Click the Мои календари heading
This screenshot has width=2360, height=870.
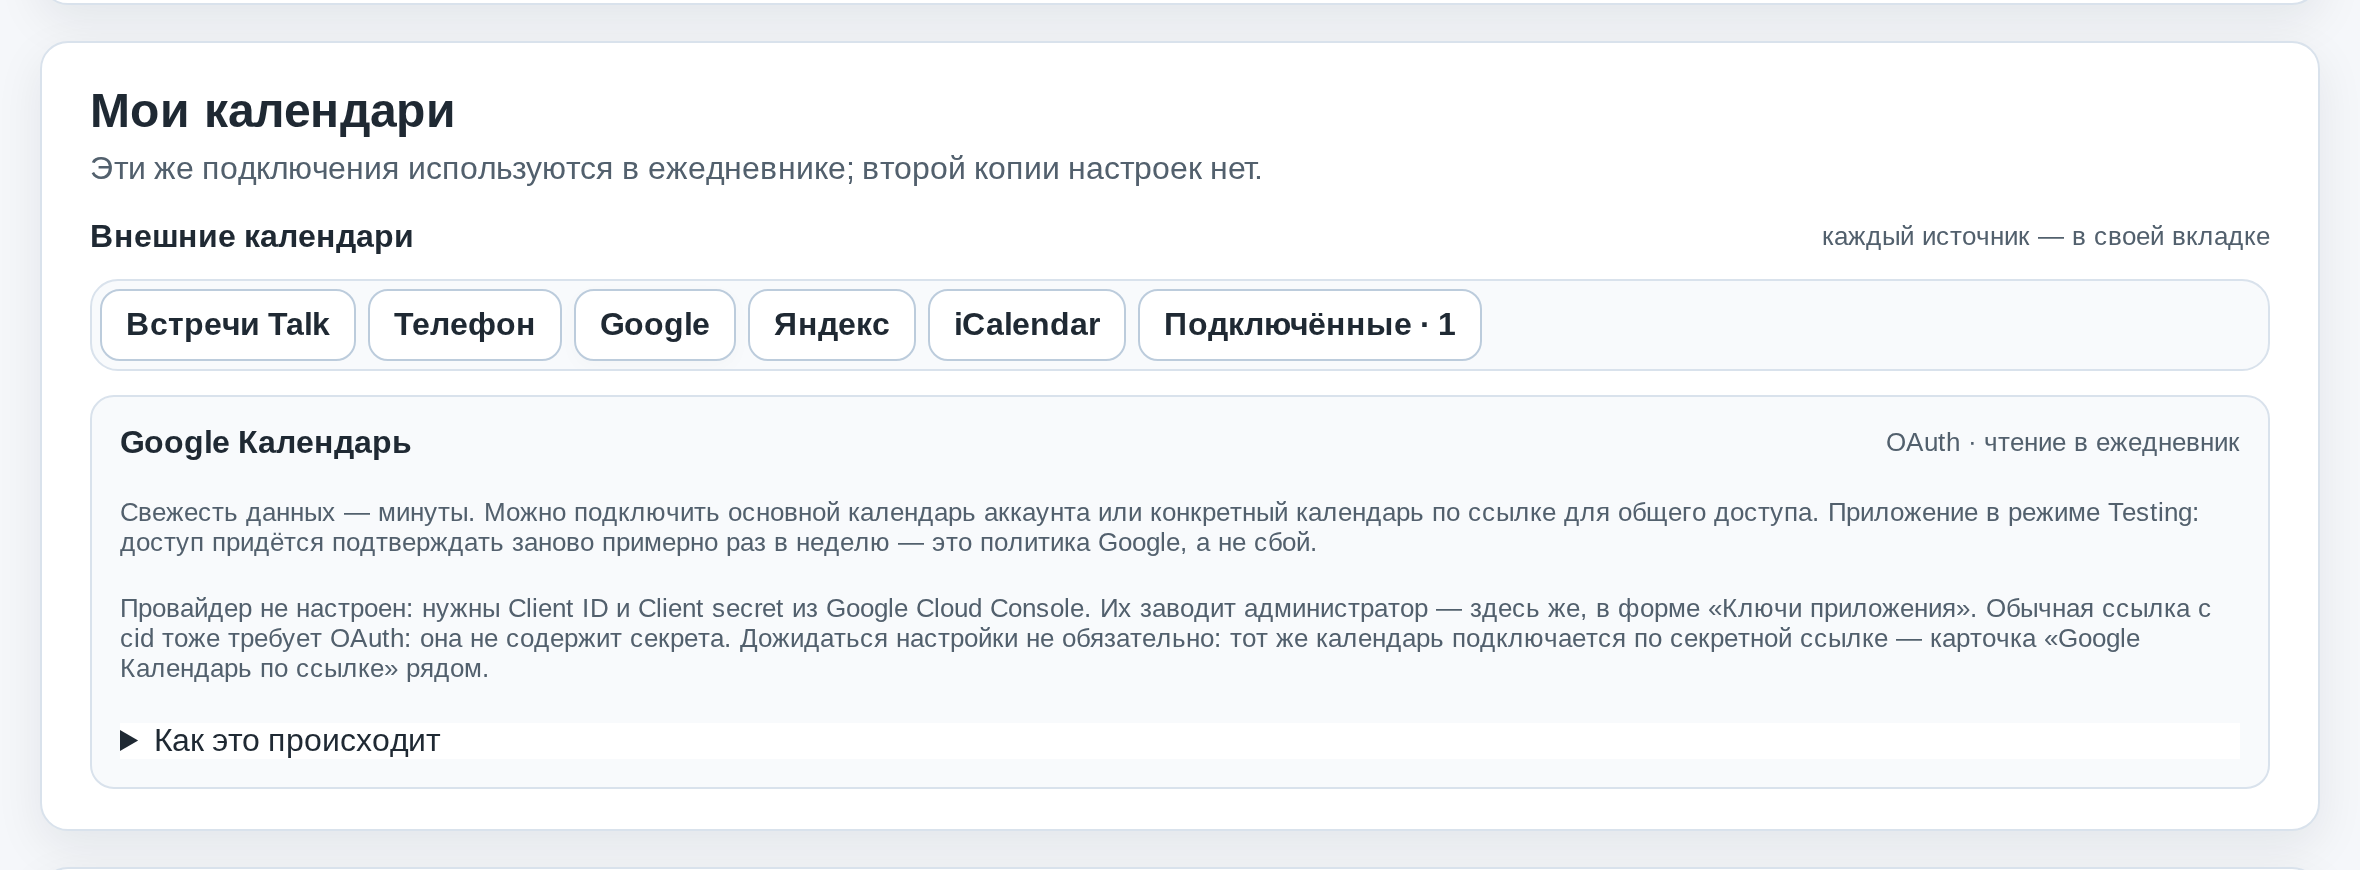(272, 110)
